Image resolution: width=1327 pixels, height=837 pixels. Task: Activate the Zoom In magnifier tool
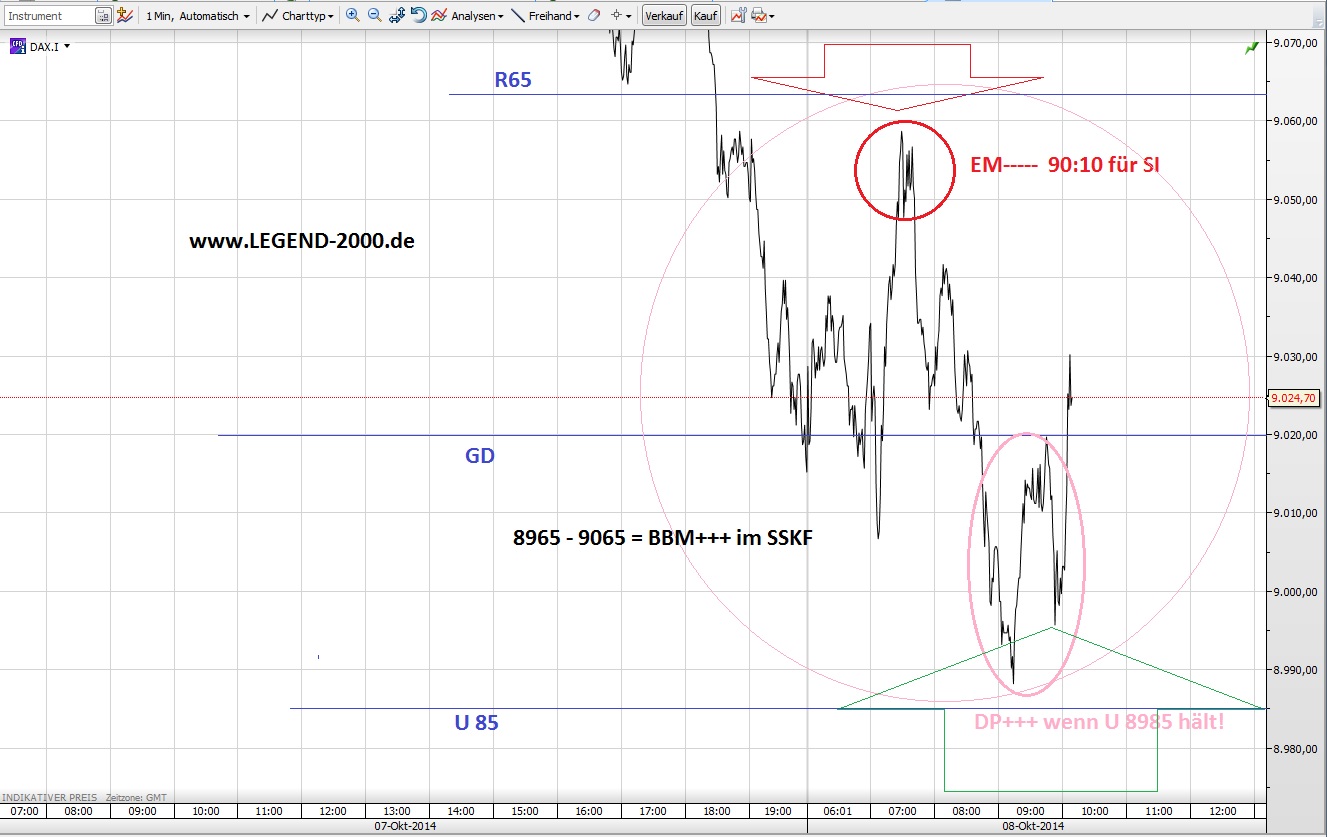352,15
